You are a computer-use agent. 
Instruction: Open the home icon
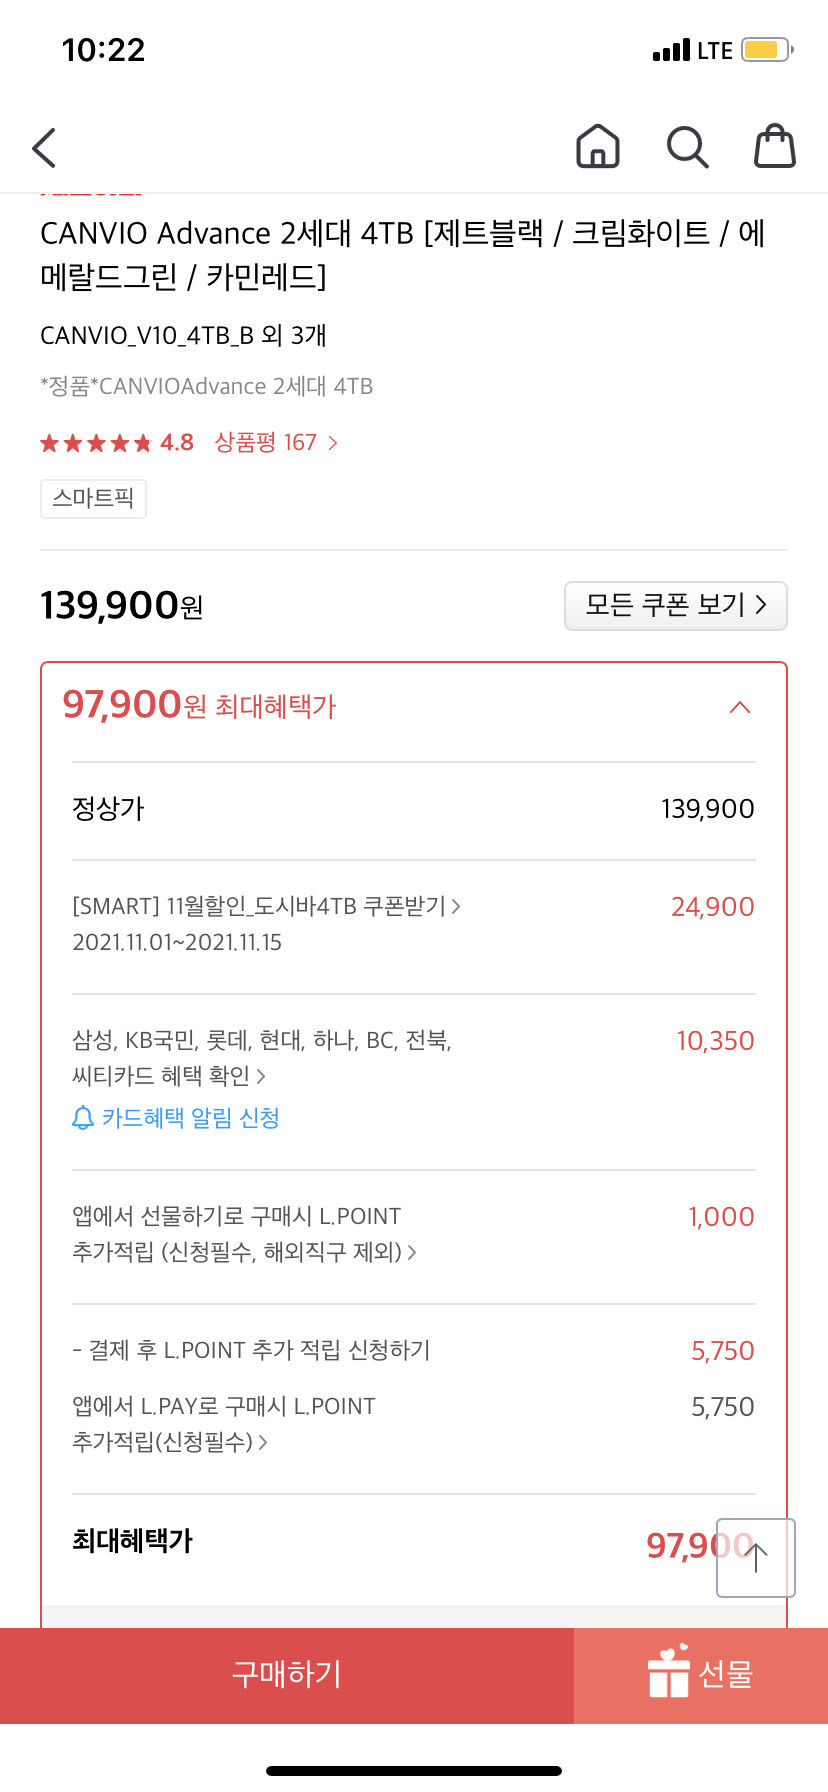click(x=598, y=146)
